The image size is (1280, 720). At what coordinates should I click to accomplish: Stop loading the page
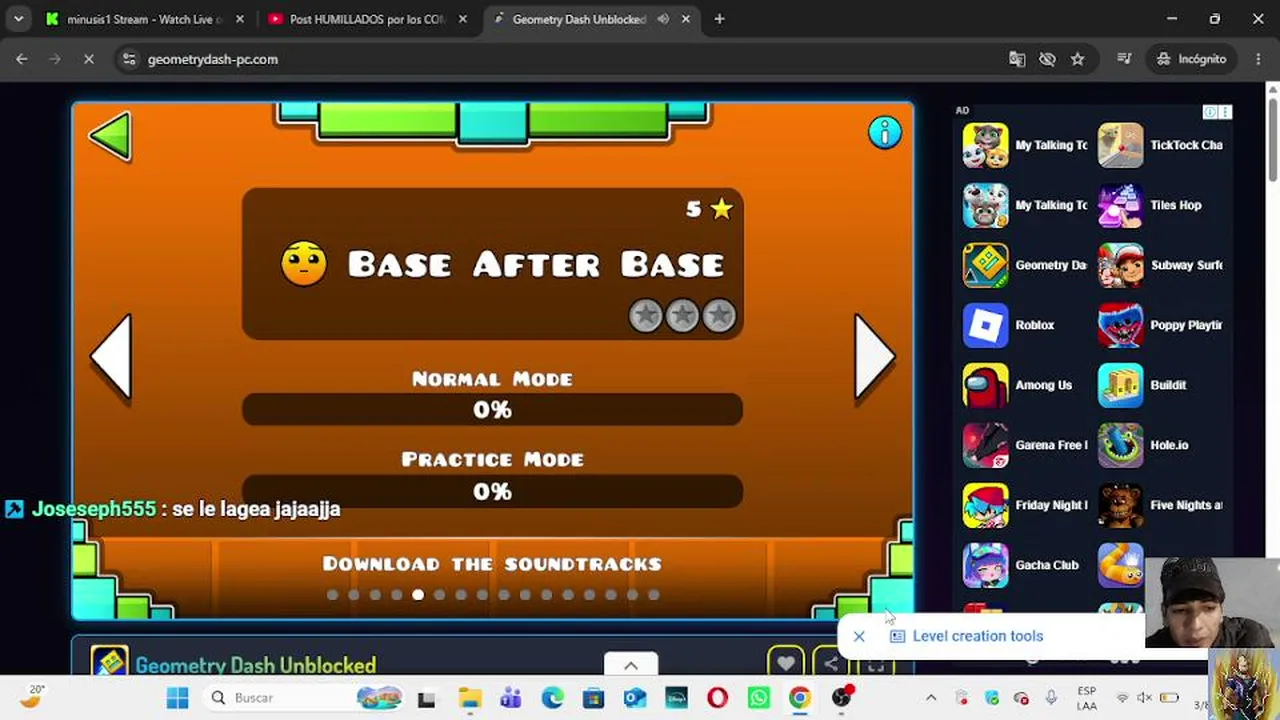tap(88, 59)
